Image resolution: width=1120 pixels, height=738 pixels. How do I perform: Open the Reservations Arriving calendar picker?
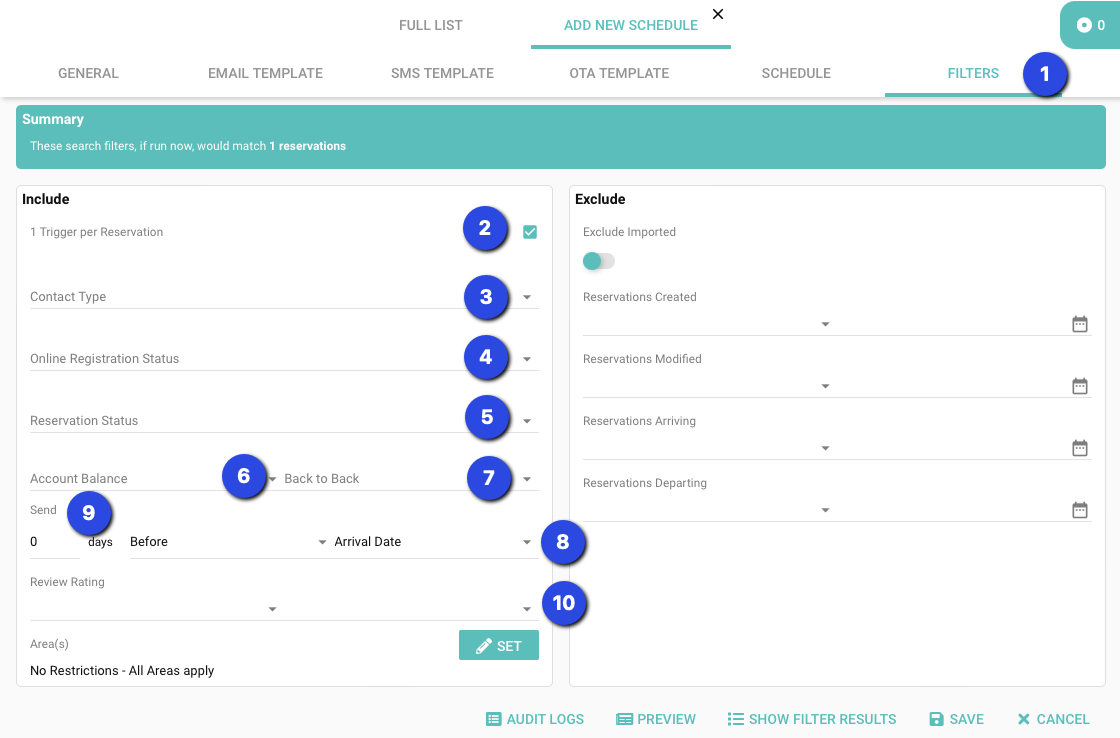coord(1079,448)
